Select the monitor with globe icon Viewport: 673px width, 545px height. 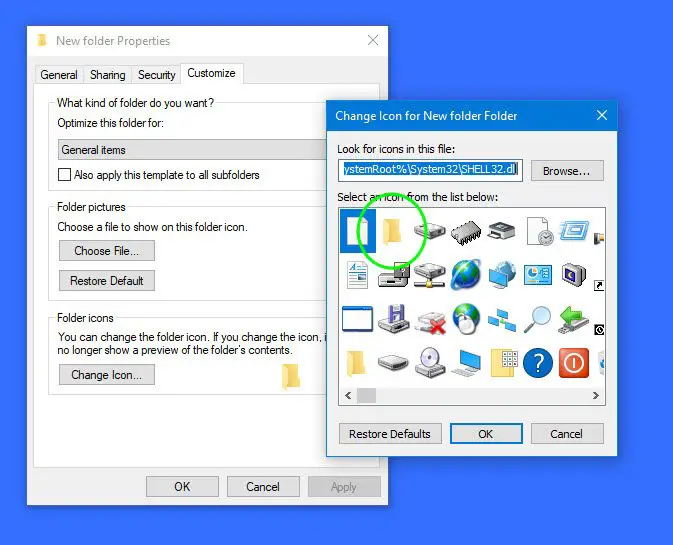coord(501,275)
